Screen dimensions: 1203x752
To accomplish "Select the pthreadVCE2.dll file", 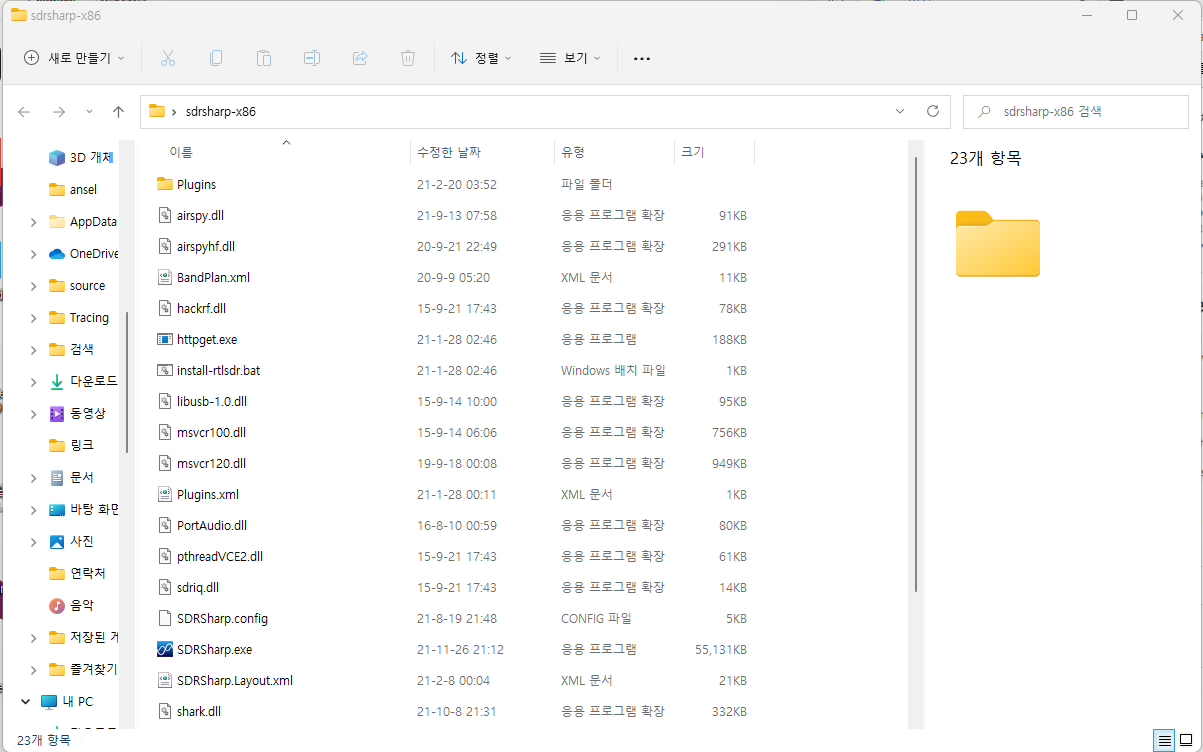I will coord(220,556).
